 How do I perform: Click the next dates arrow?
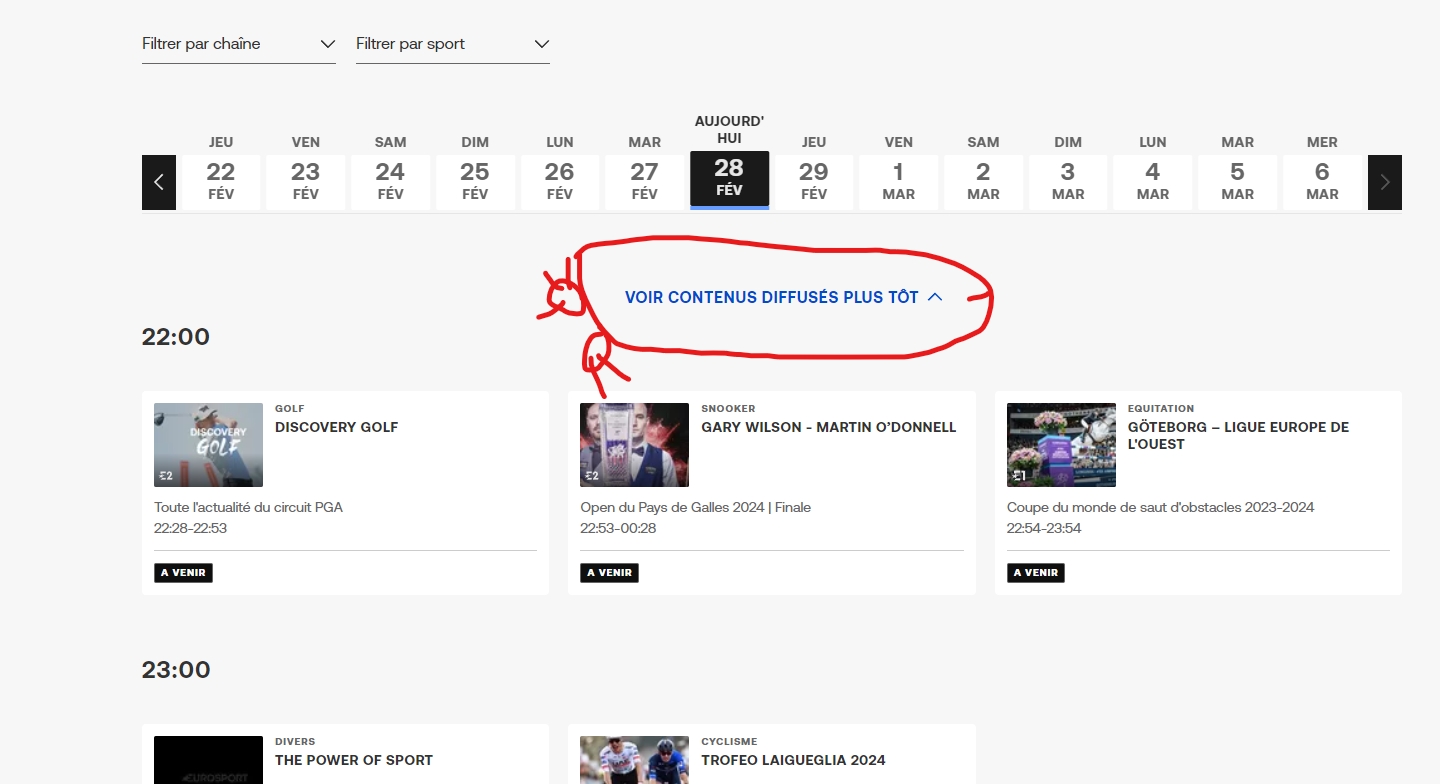[1385, 182]
